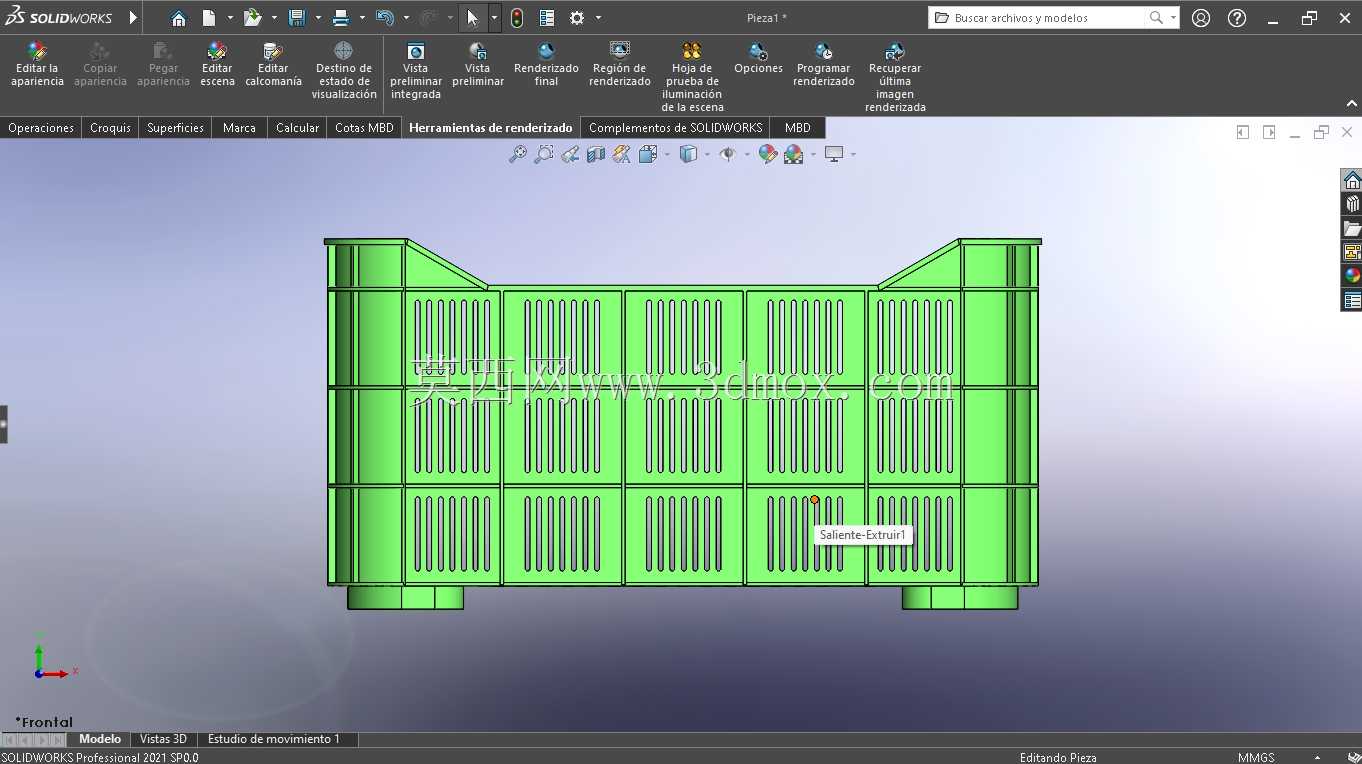Open Design Library in task pane

tap(1352, 204)
